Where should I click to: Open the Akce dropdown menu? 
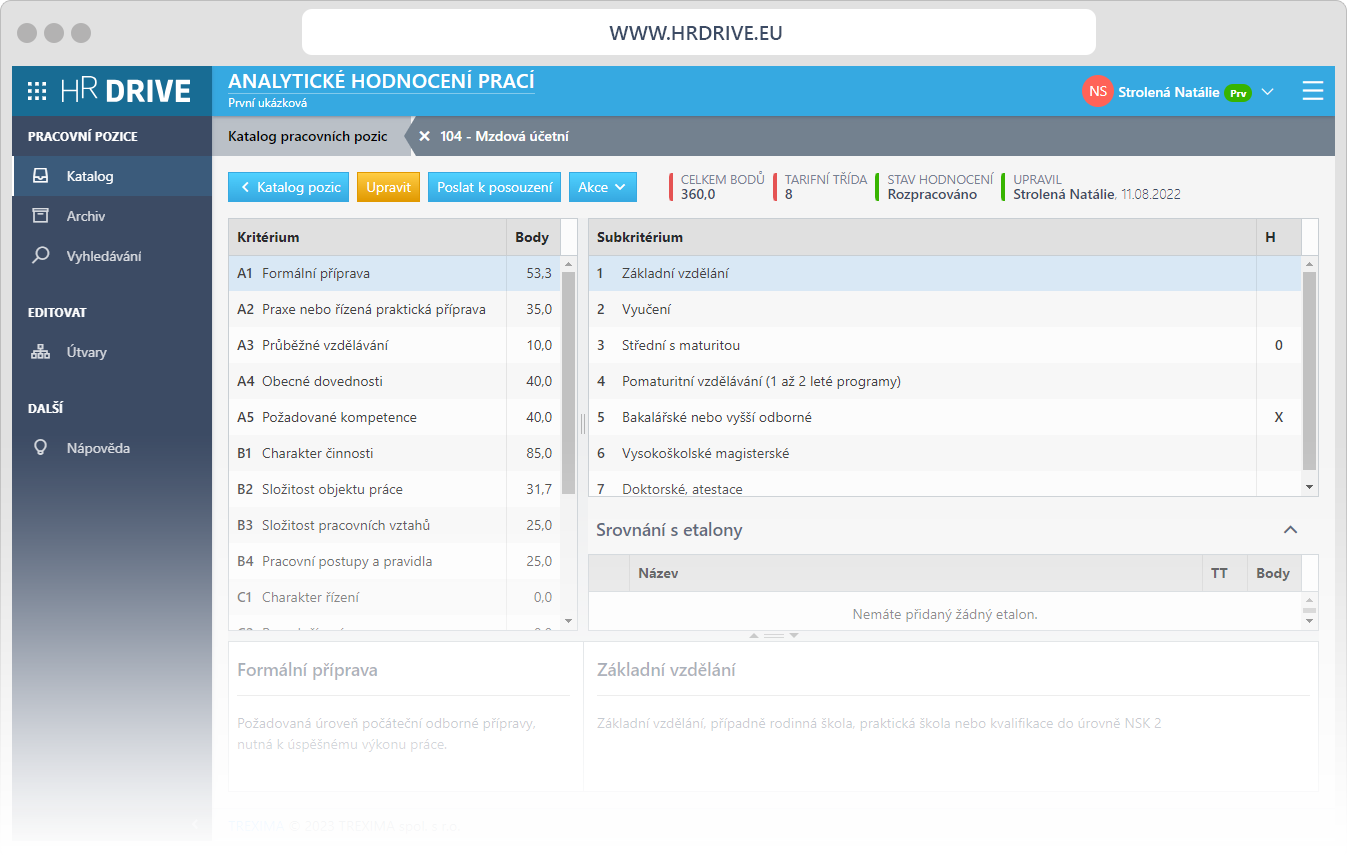click(602, 187)
